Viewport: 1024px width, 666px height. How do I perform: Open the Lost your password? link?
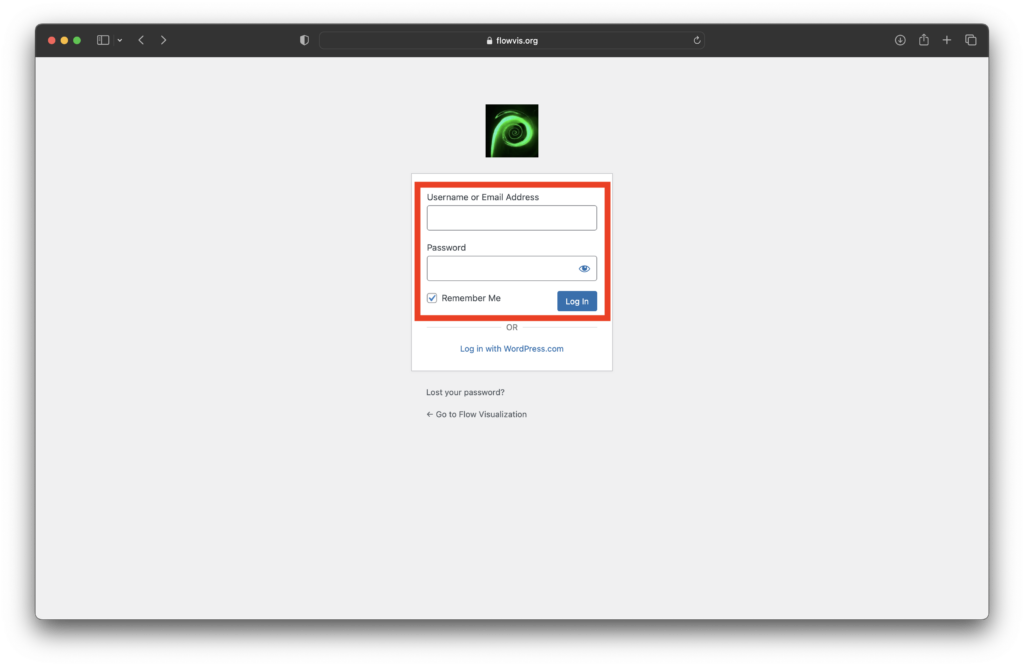point(465,393)
